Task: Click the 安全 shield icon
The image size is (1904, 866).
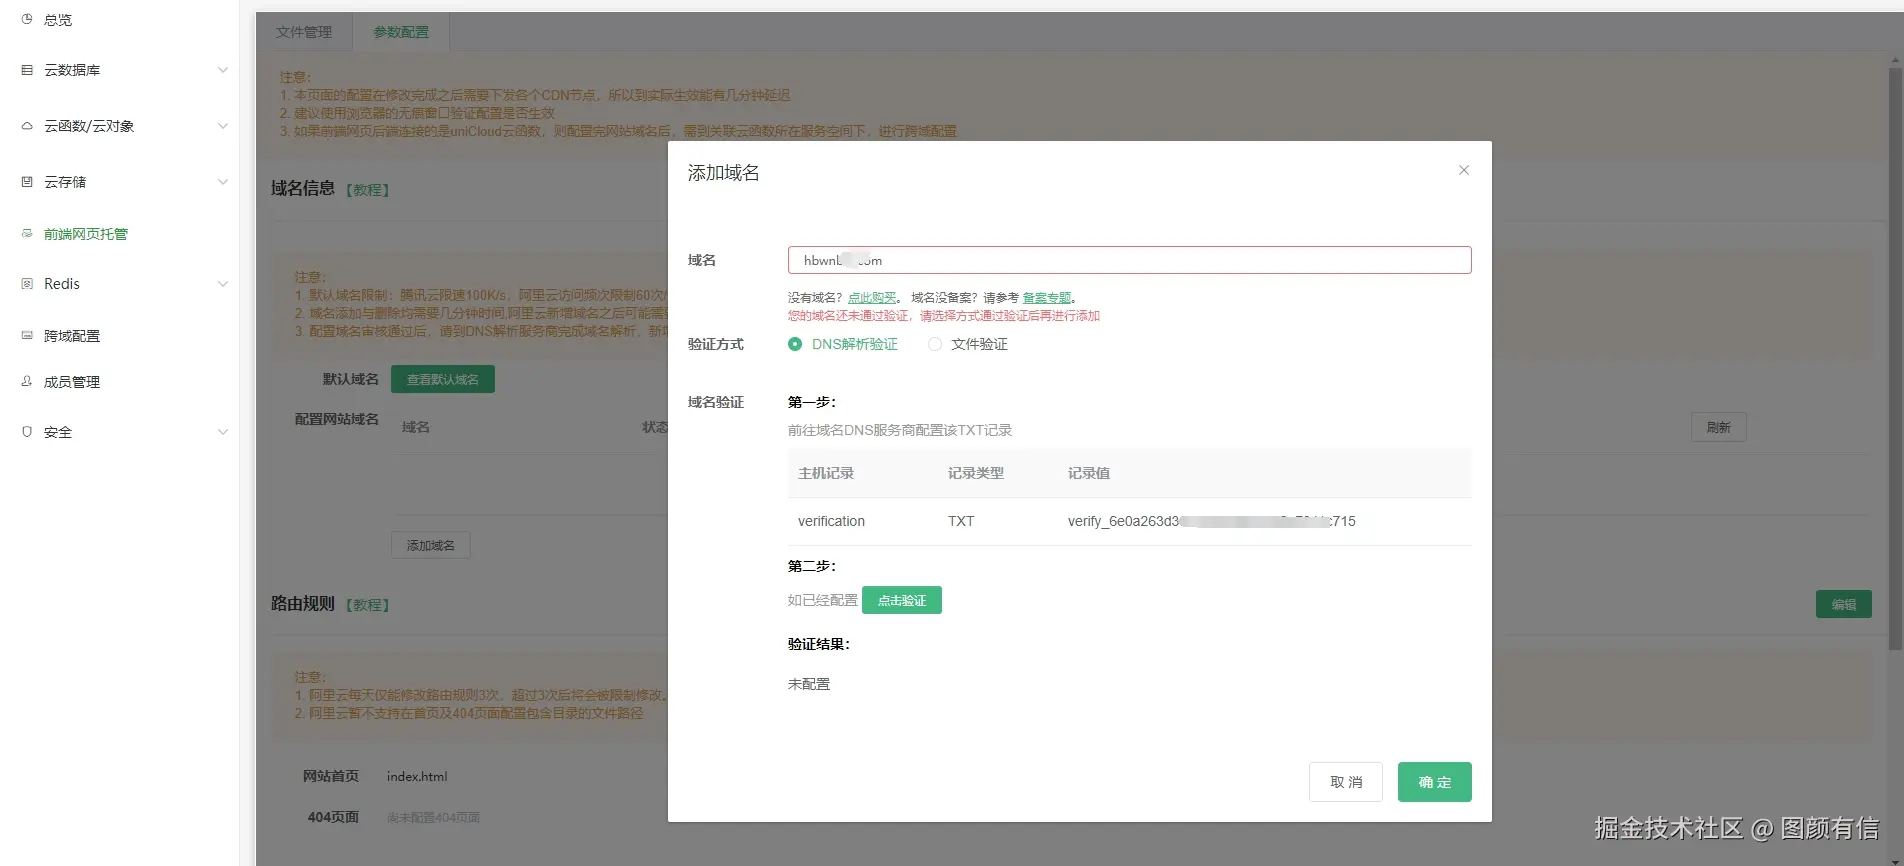Action: tap(27, 432)
